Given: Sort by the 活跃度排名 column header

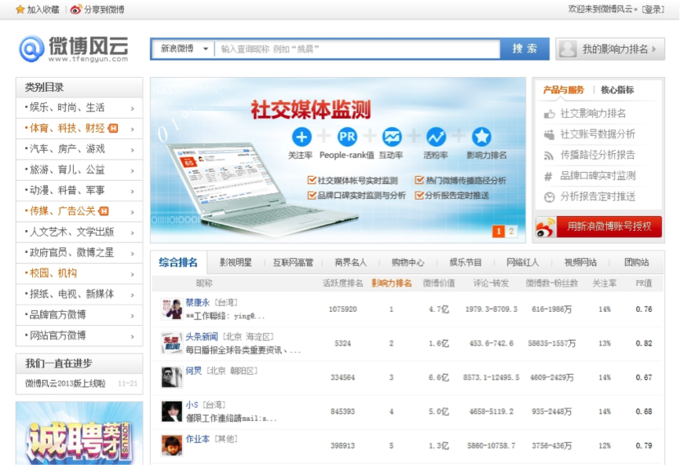Looking at the screenshot, I should [343, 283].
